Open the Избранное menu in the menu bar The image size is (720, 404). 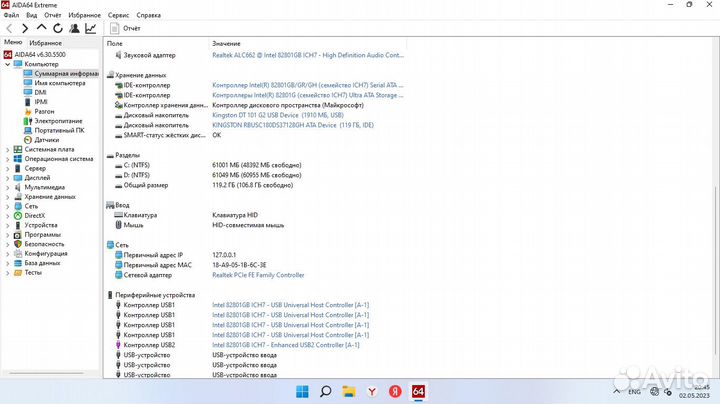tap(84, 15)
